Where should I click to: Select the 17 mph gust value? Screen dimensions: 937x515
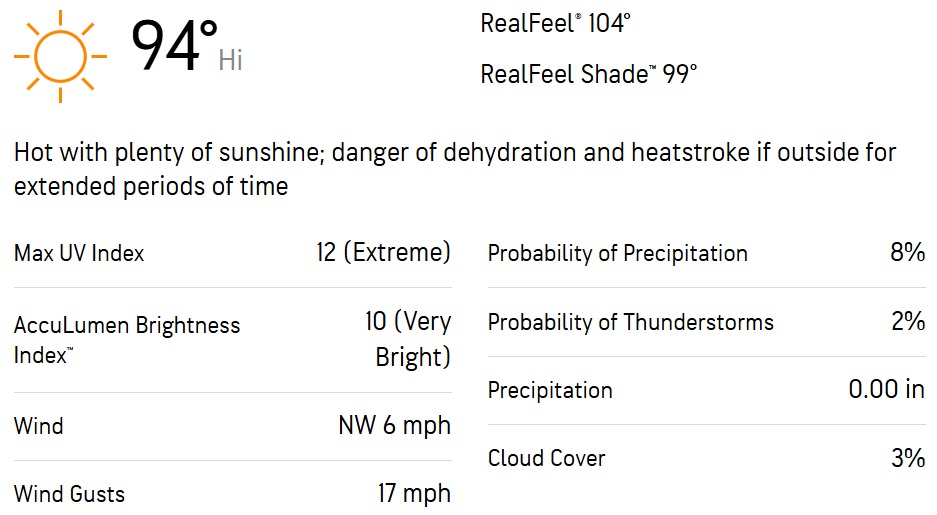coord(414,493)
